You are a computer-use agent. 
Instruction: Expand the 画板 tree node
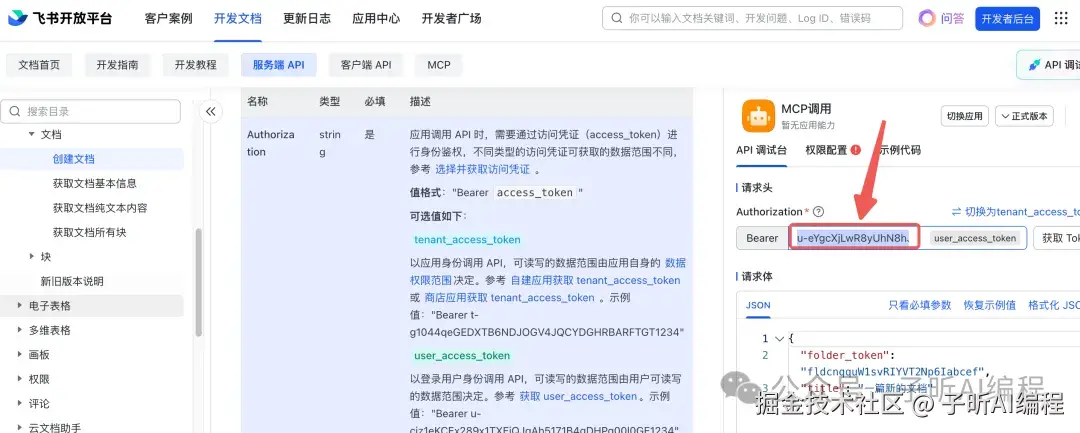click(19, 355)
